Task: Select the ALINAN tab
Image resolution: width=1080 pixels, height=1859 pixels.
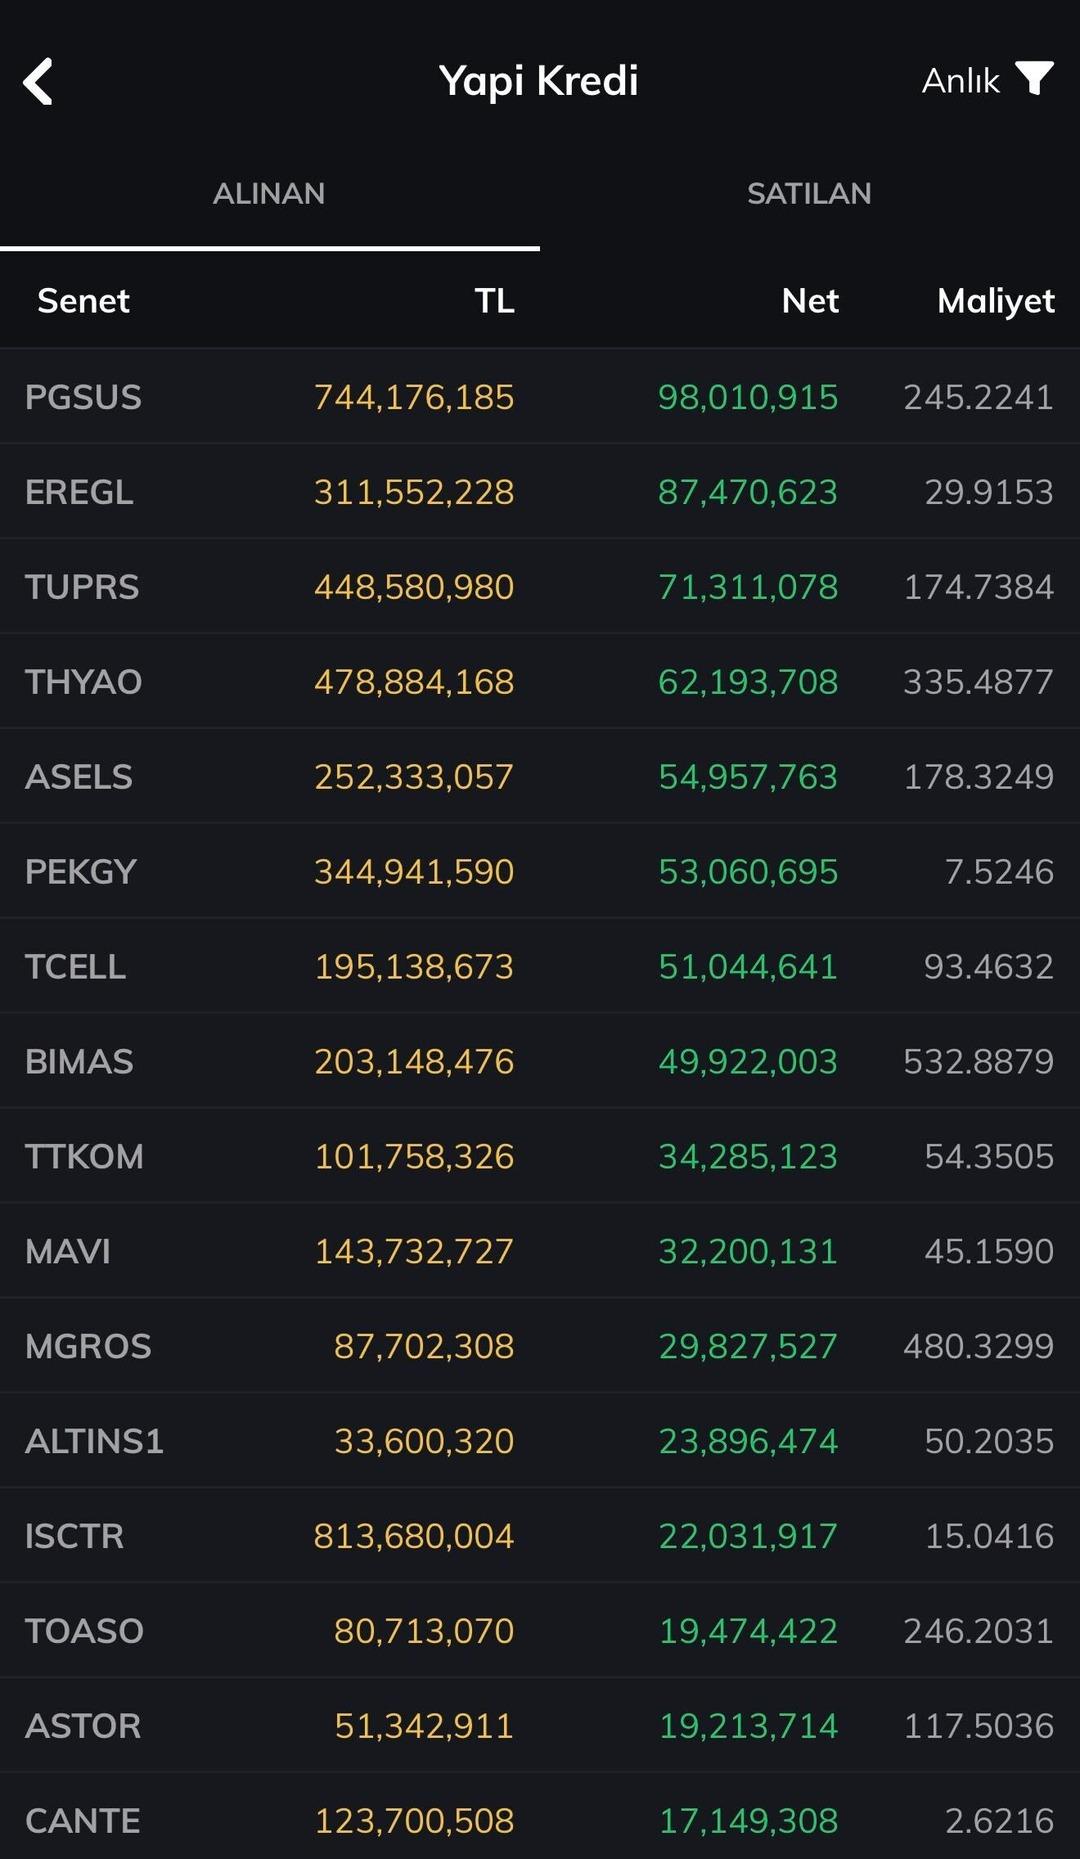Action: (269, 193)
